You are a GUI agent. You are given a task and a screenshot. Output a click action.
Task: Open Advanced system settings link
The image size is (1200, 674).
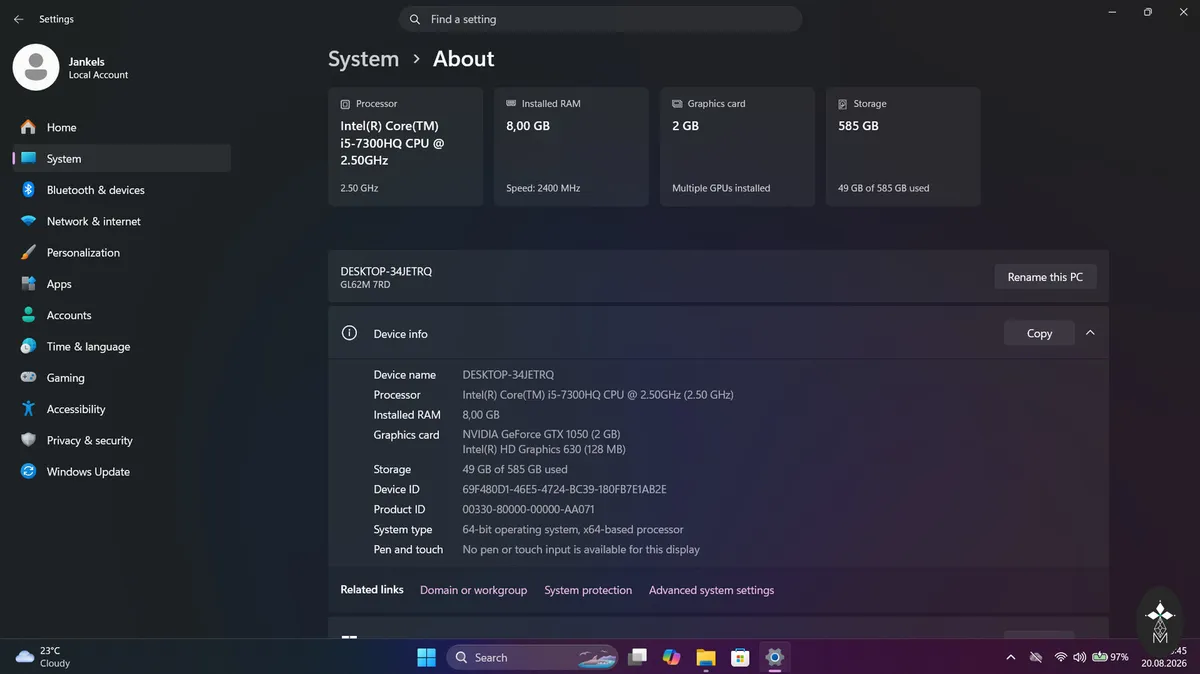point(711,590)
